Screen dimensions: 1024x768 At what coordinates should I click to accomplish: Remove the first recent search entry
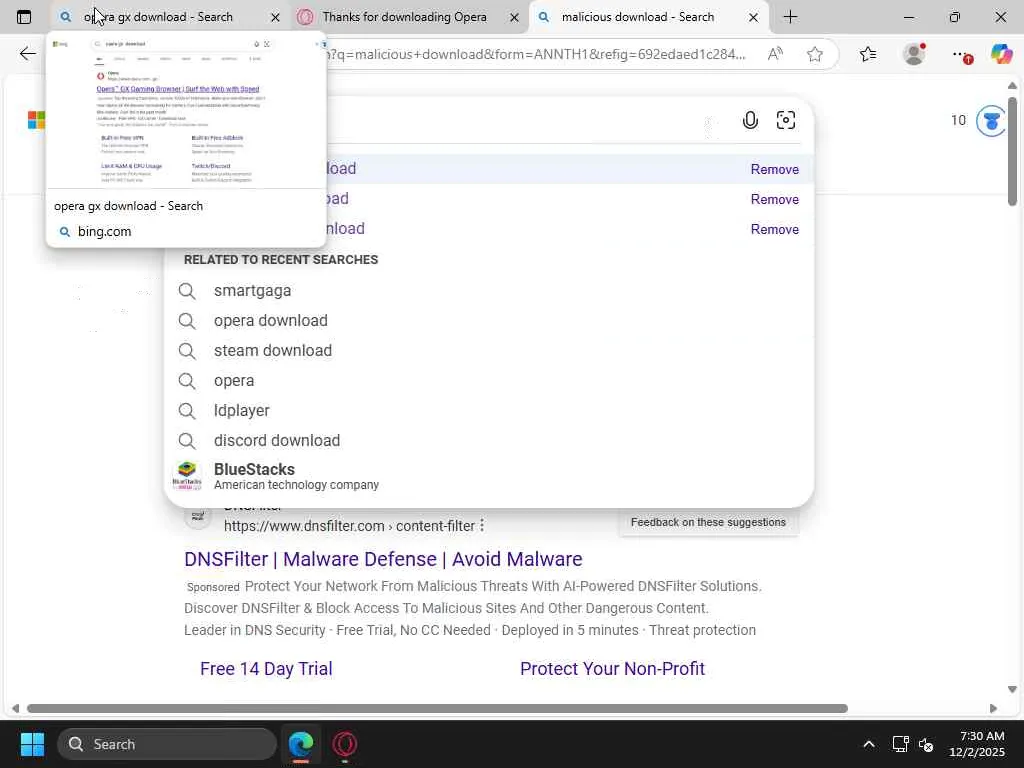(x=775, y=169)
